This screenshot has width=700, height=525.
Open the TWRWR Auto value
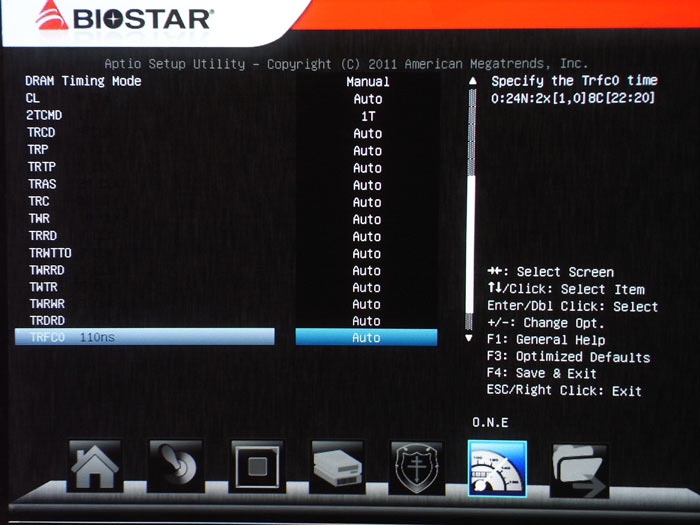pos(367,304)
